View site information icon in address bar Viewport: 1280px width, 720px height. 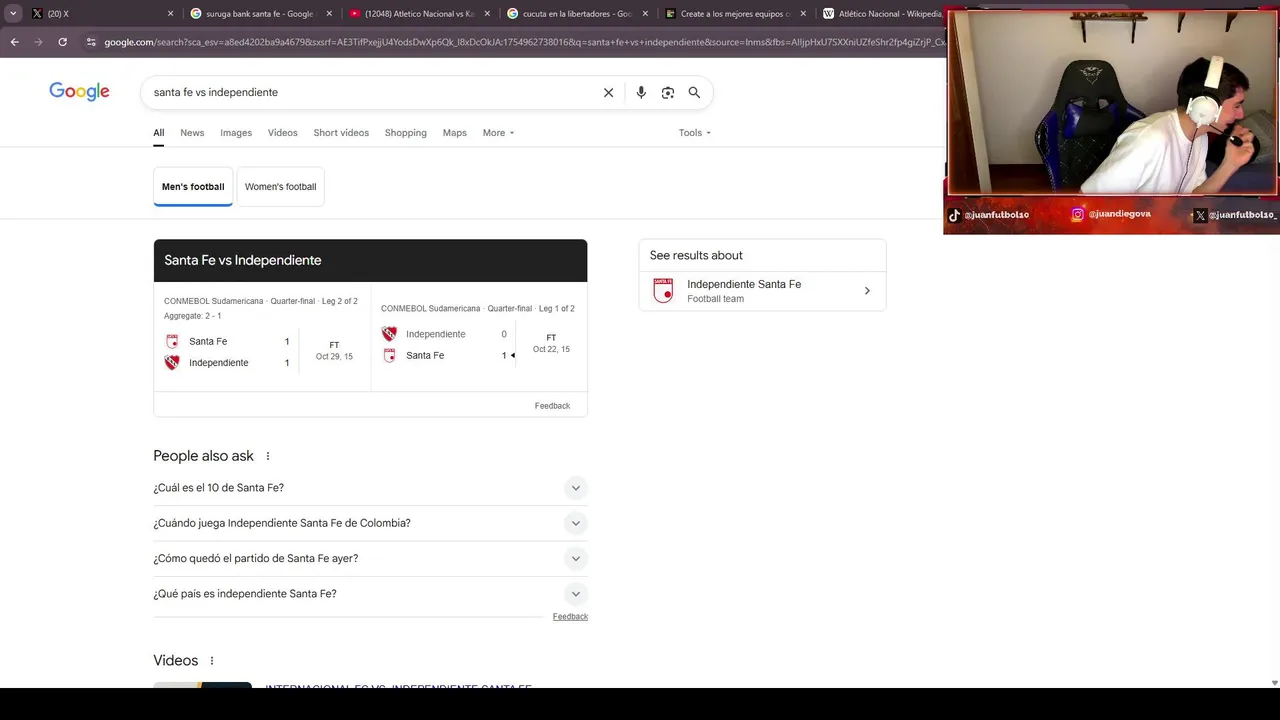(91, 42)
